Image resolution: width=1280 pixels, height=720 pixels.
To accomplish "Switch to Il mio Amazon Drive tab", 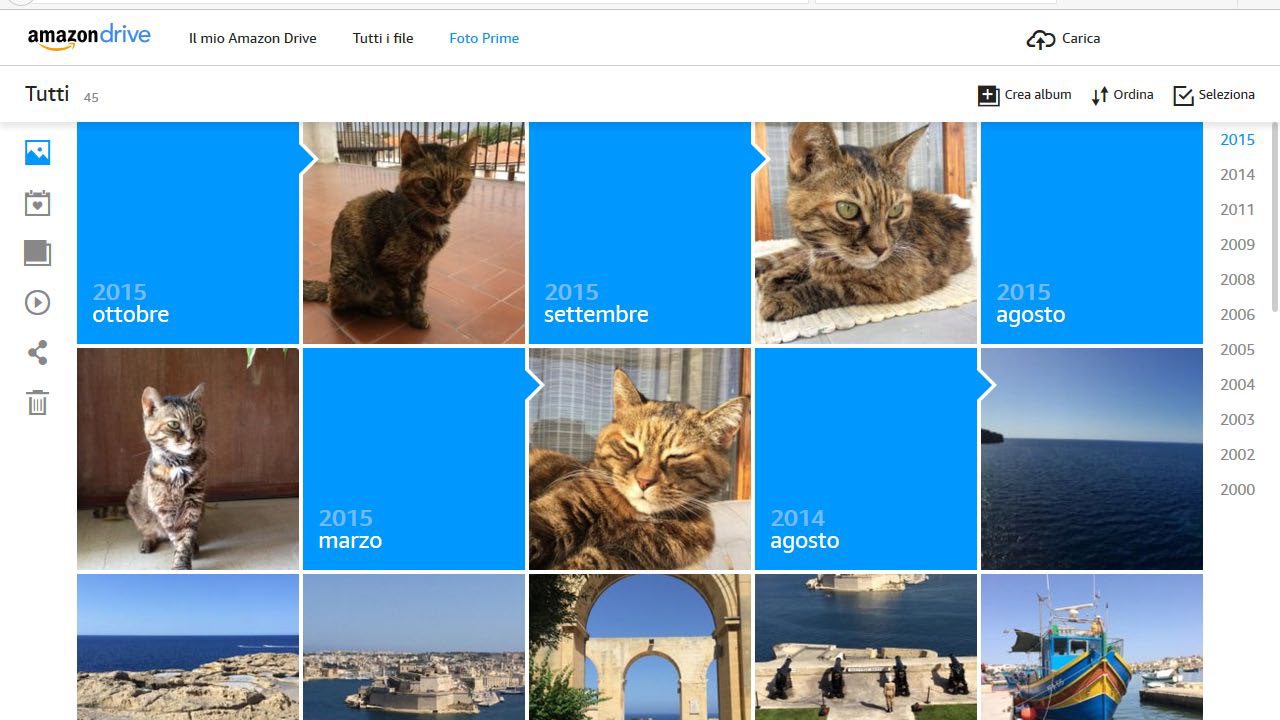I will pos(252,39).
